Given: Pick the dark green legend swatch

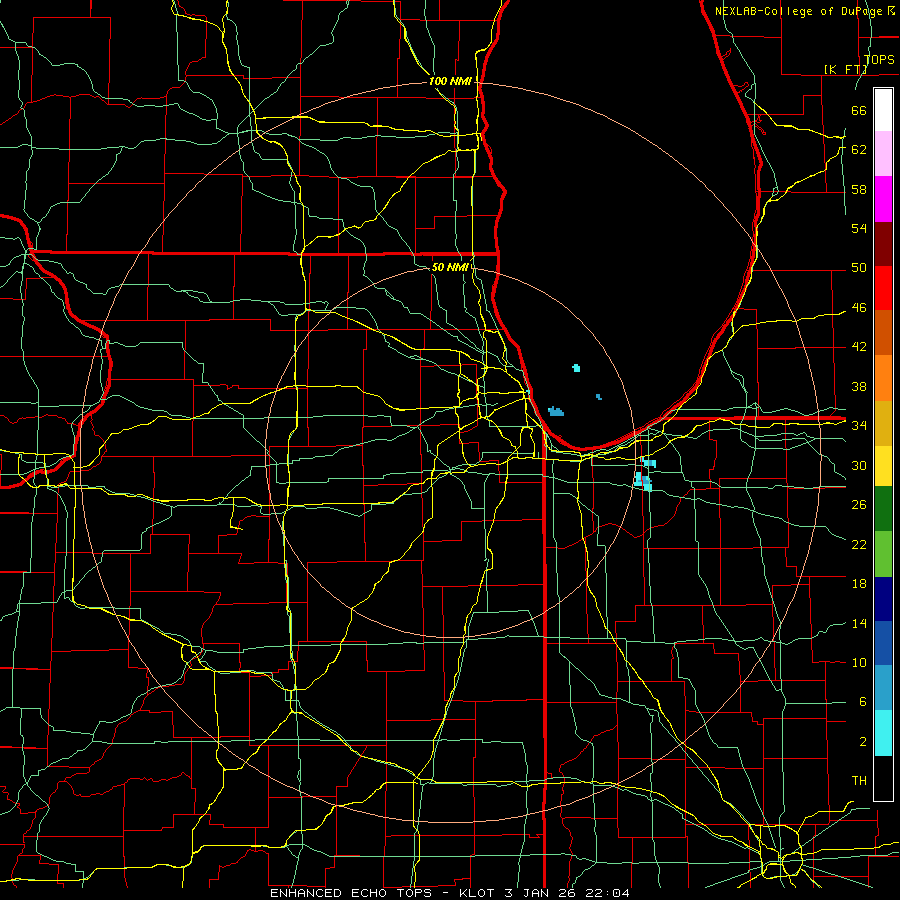Looking at the screenshot, I should pyautogui.click(x=883, y=509).
